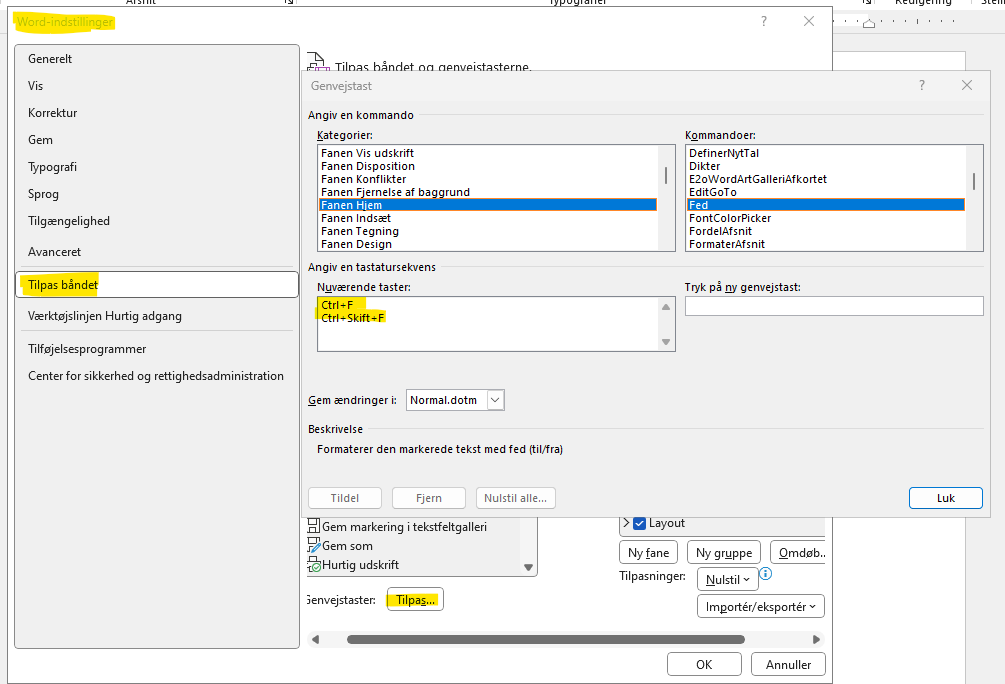
Task: Select command EditGoTo
Action: coord(826,192)
